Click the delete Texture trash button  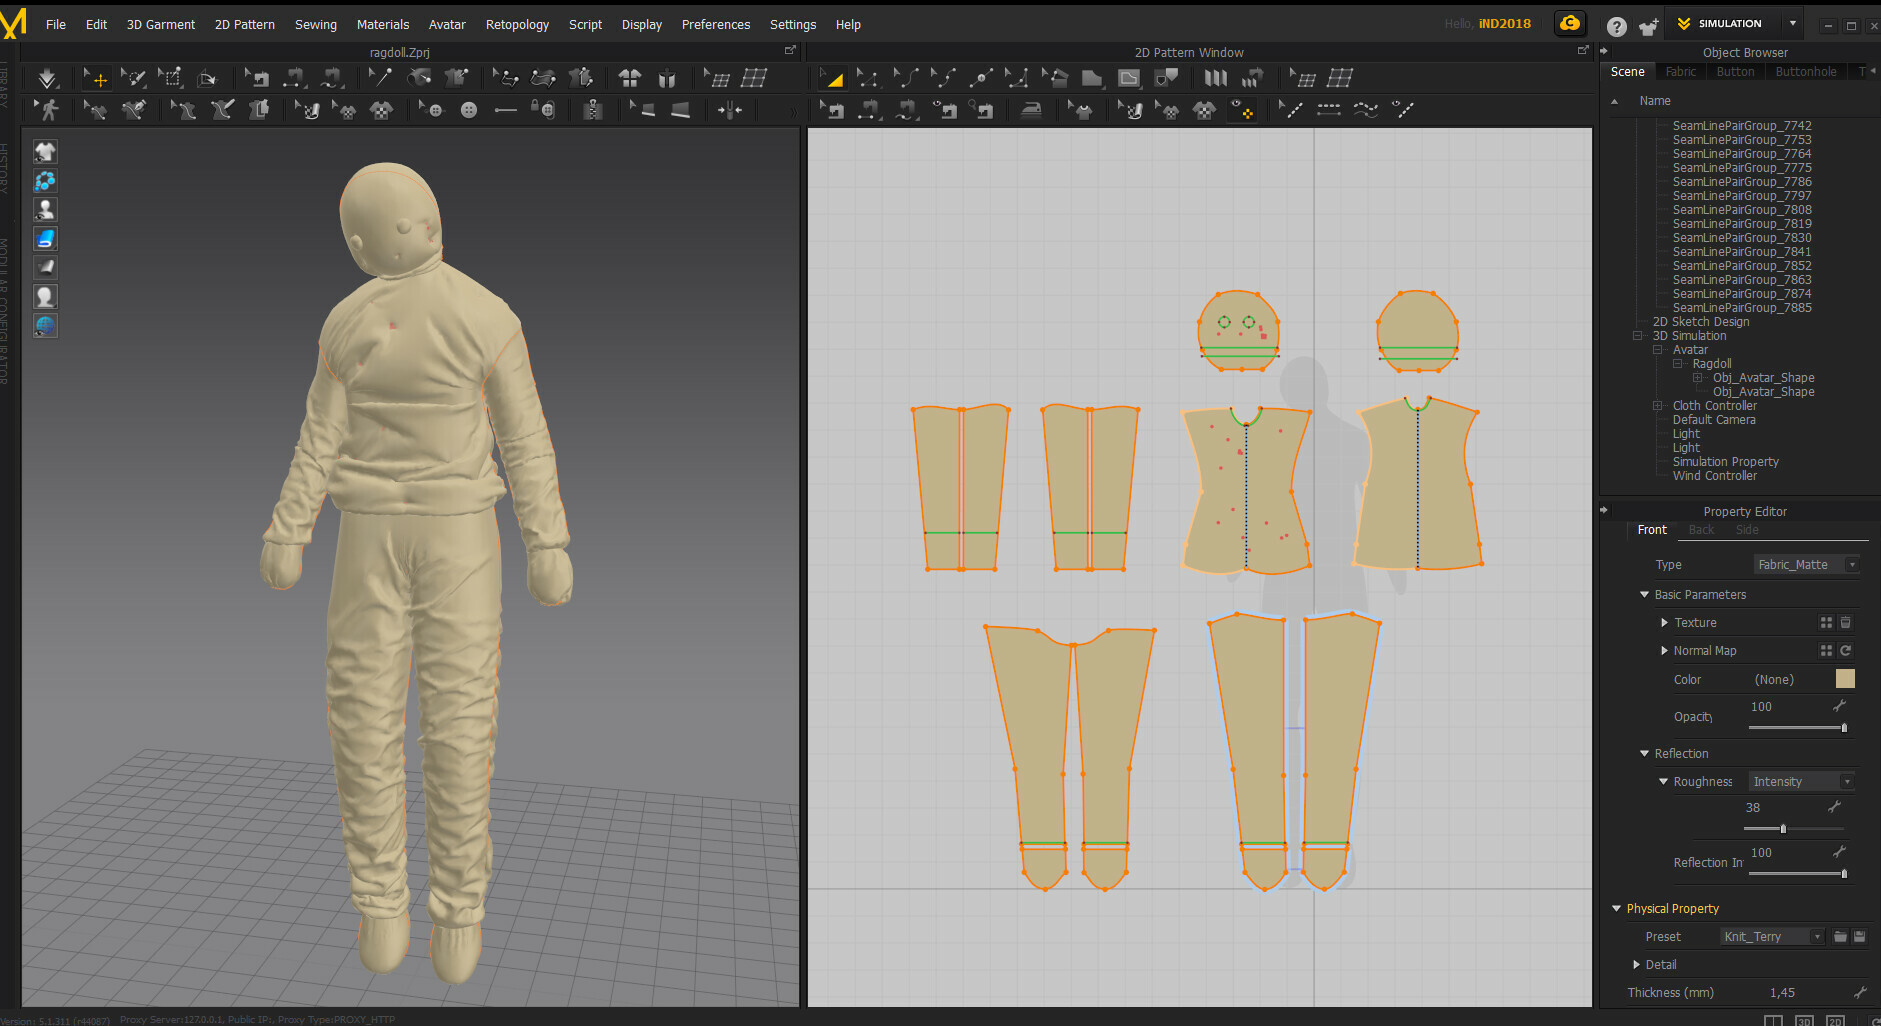1846,623
